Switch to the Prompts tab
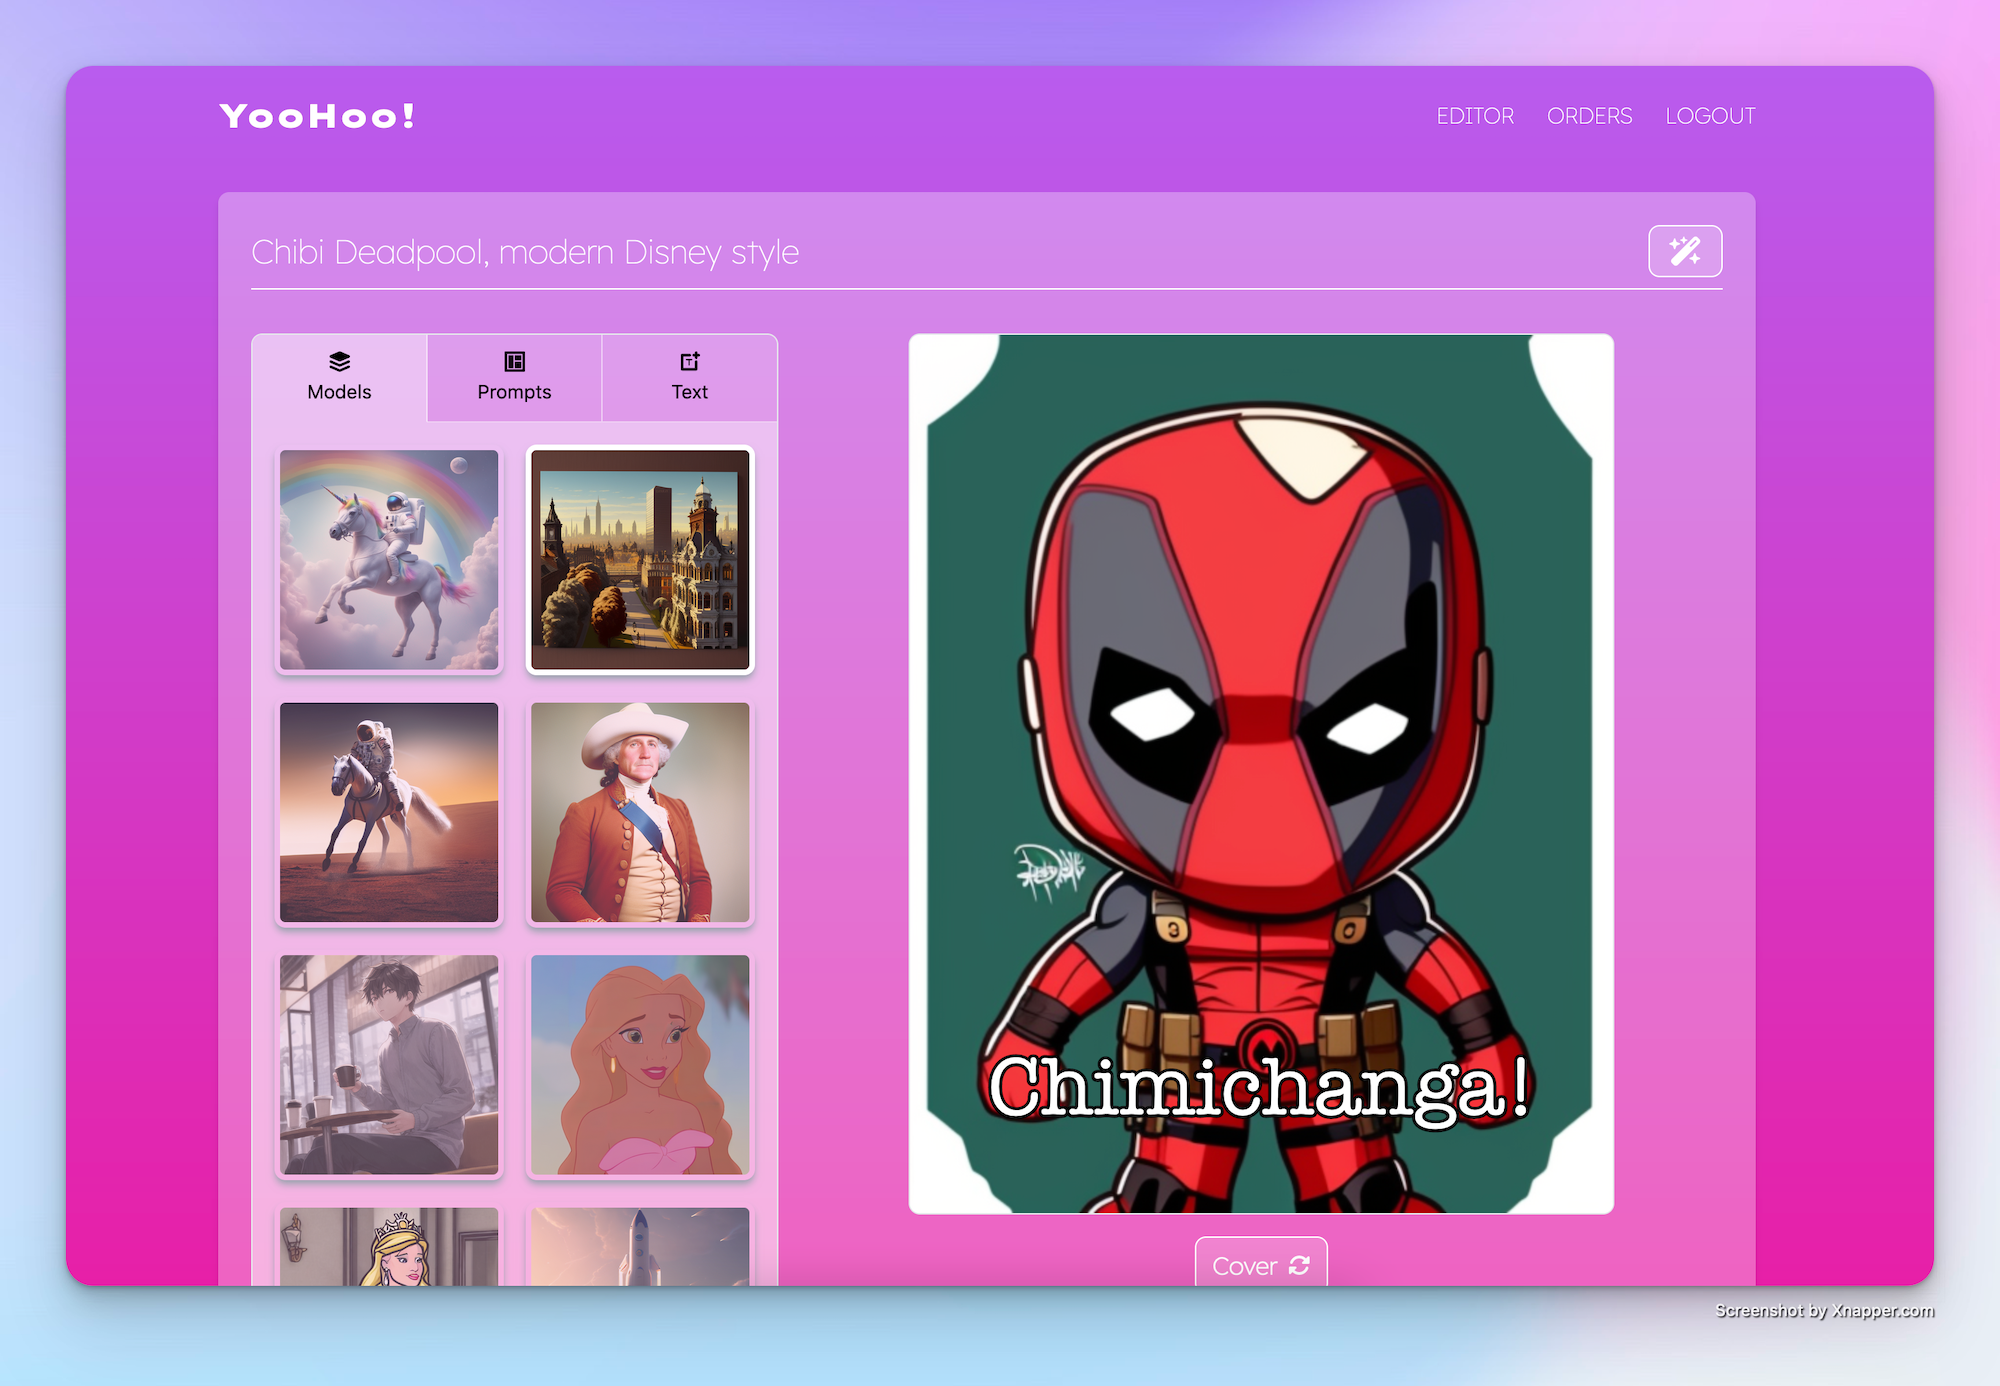Screen dimensions: 2000x1386 [x=514, y=377]
